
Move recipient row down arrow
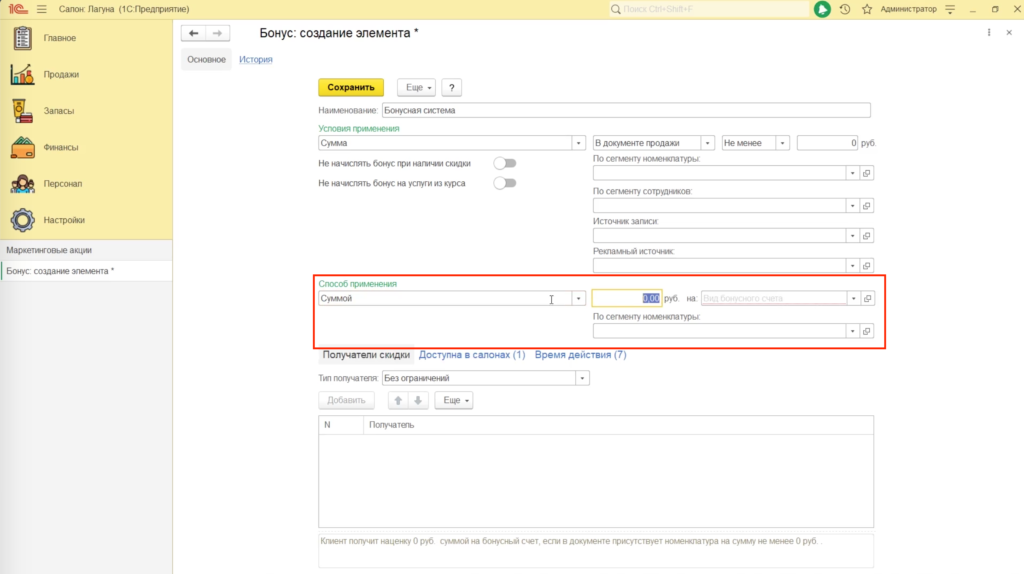tap(418, 400)
